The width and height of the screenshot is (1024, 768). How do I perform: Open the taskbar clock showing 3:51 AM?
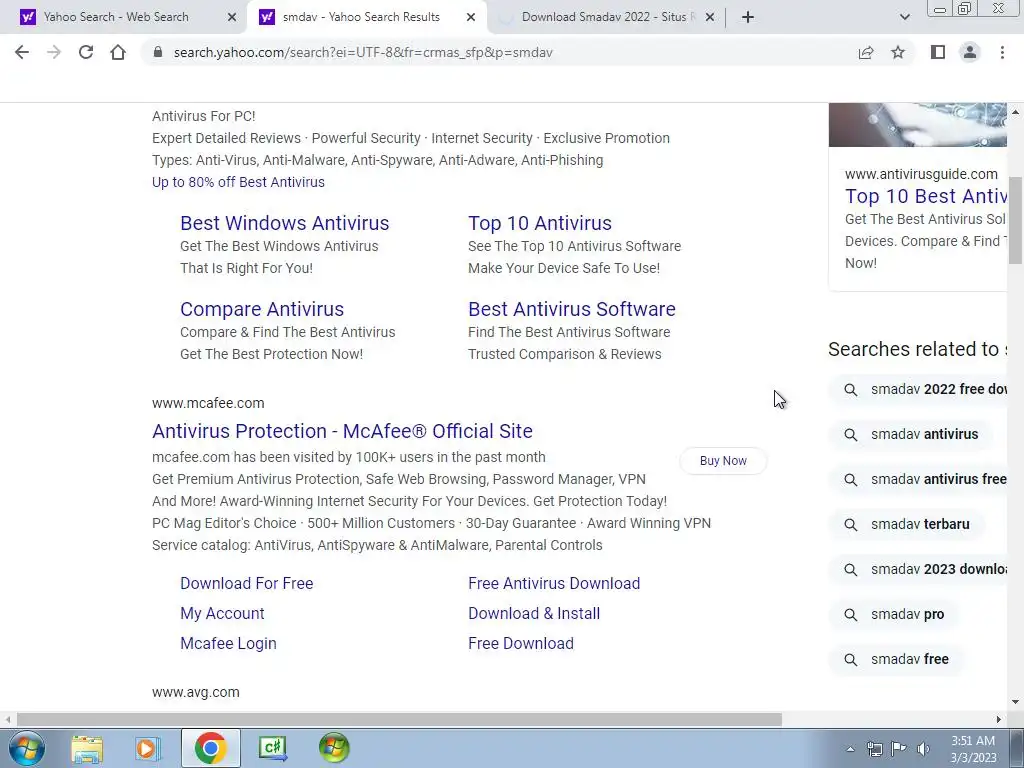point(973,749)
